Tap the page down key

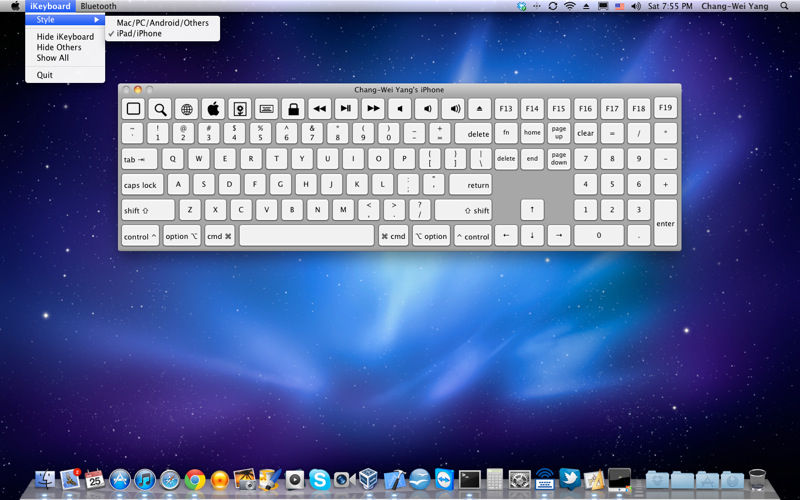(x=559, y=159)
